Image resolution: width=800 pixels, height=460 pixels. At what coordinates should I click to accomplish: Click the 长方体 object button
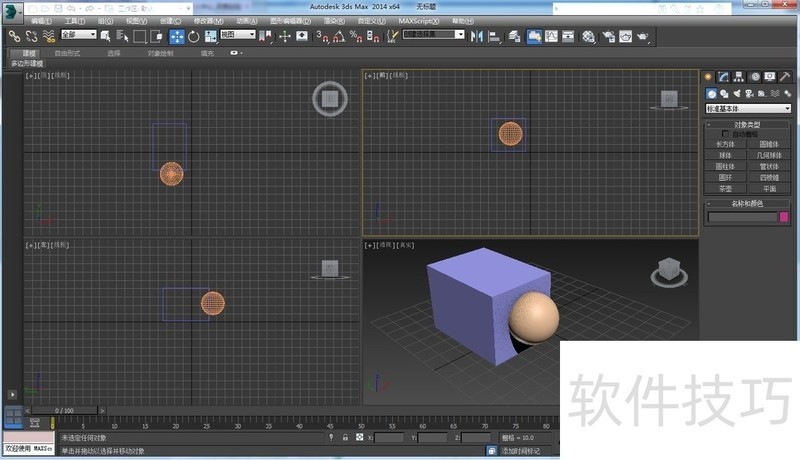726,144
